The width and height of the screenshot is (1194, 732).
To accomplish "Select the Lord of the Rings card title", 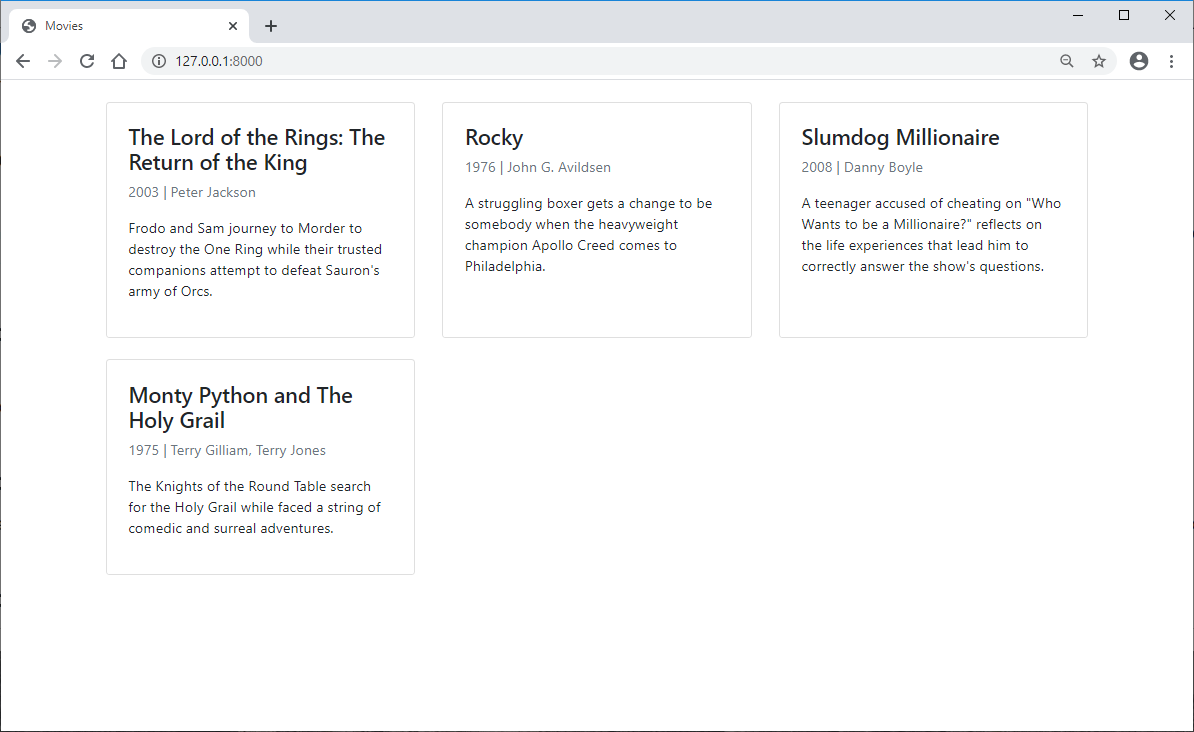I will tap(257, 150).
